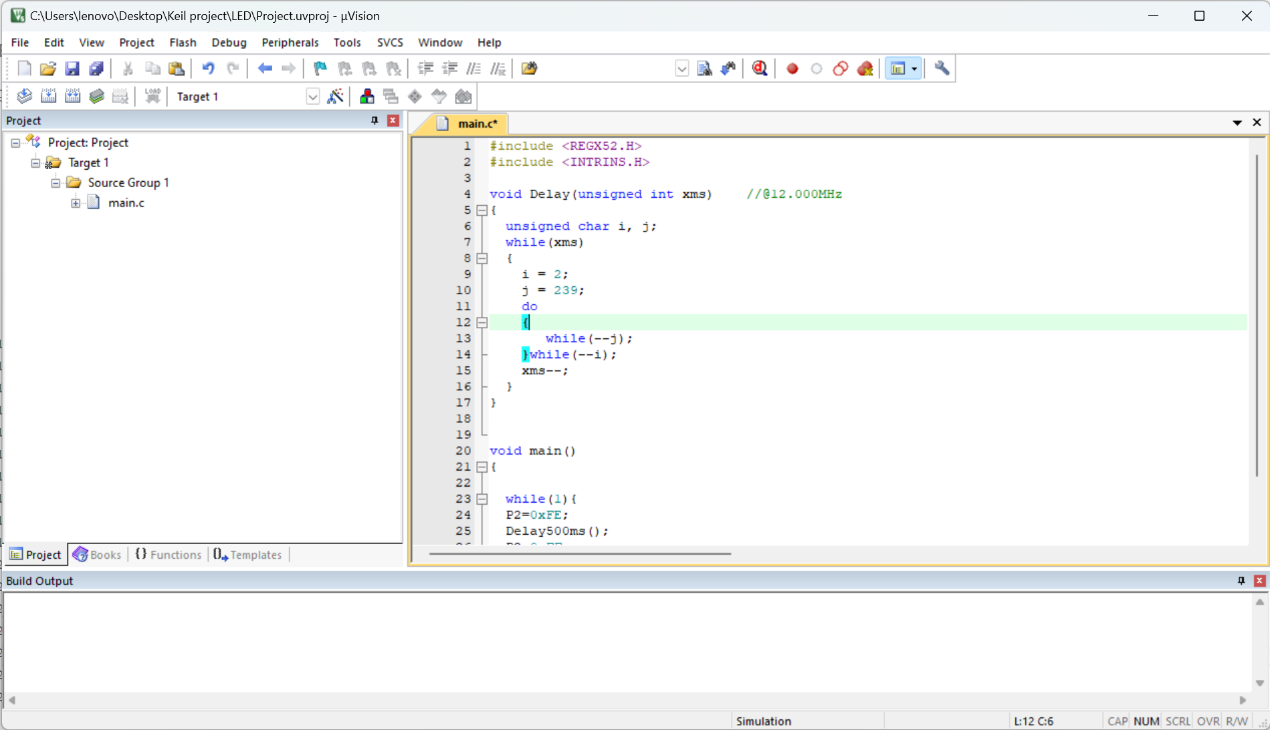Open Manage Project Items with colored blocks icon

pos(367,97)
